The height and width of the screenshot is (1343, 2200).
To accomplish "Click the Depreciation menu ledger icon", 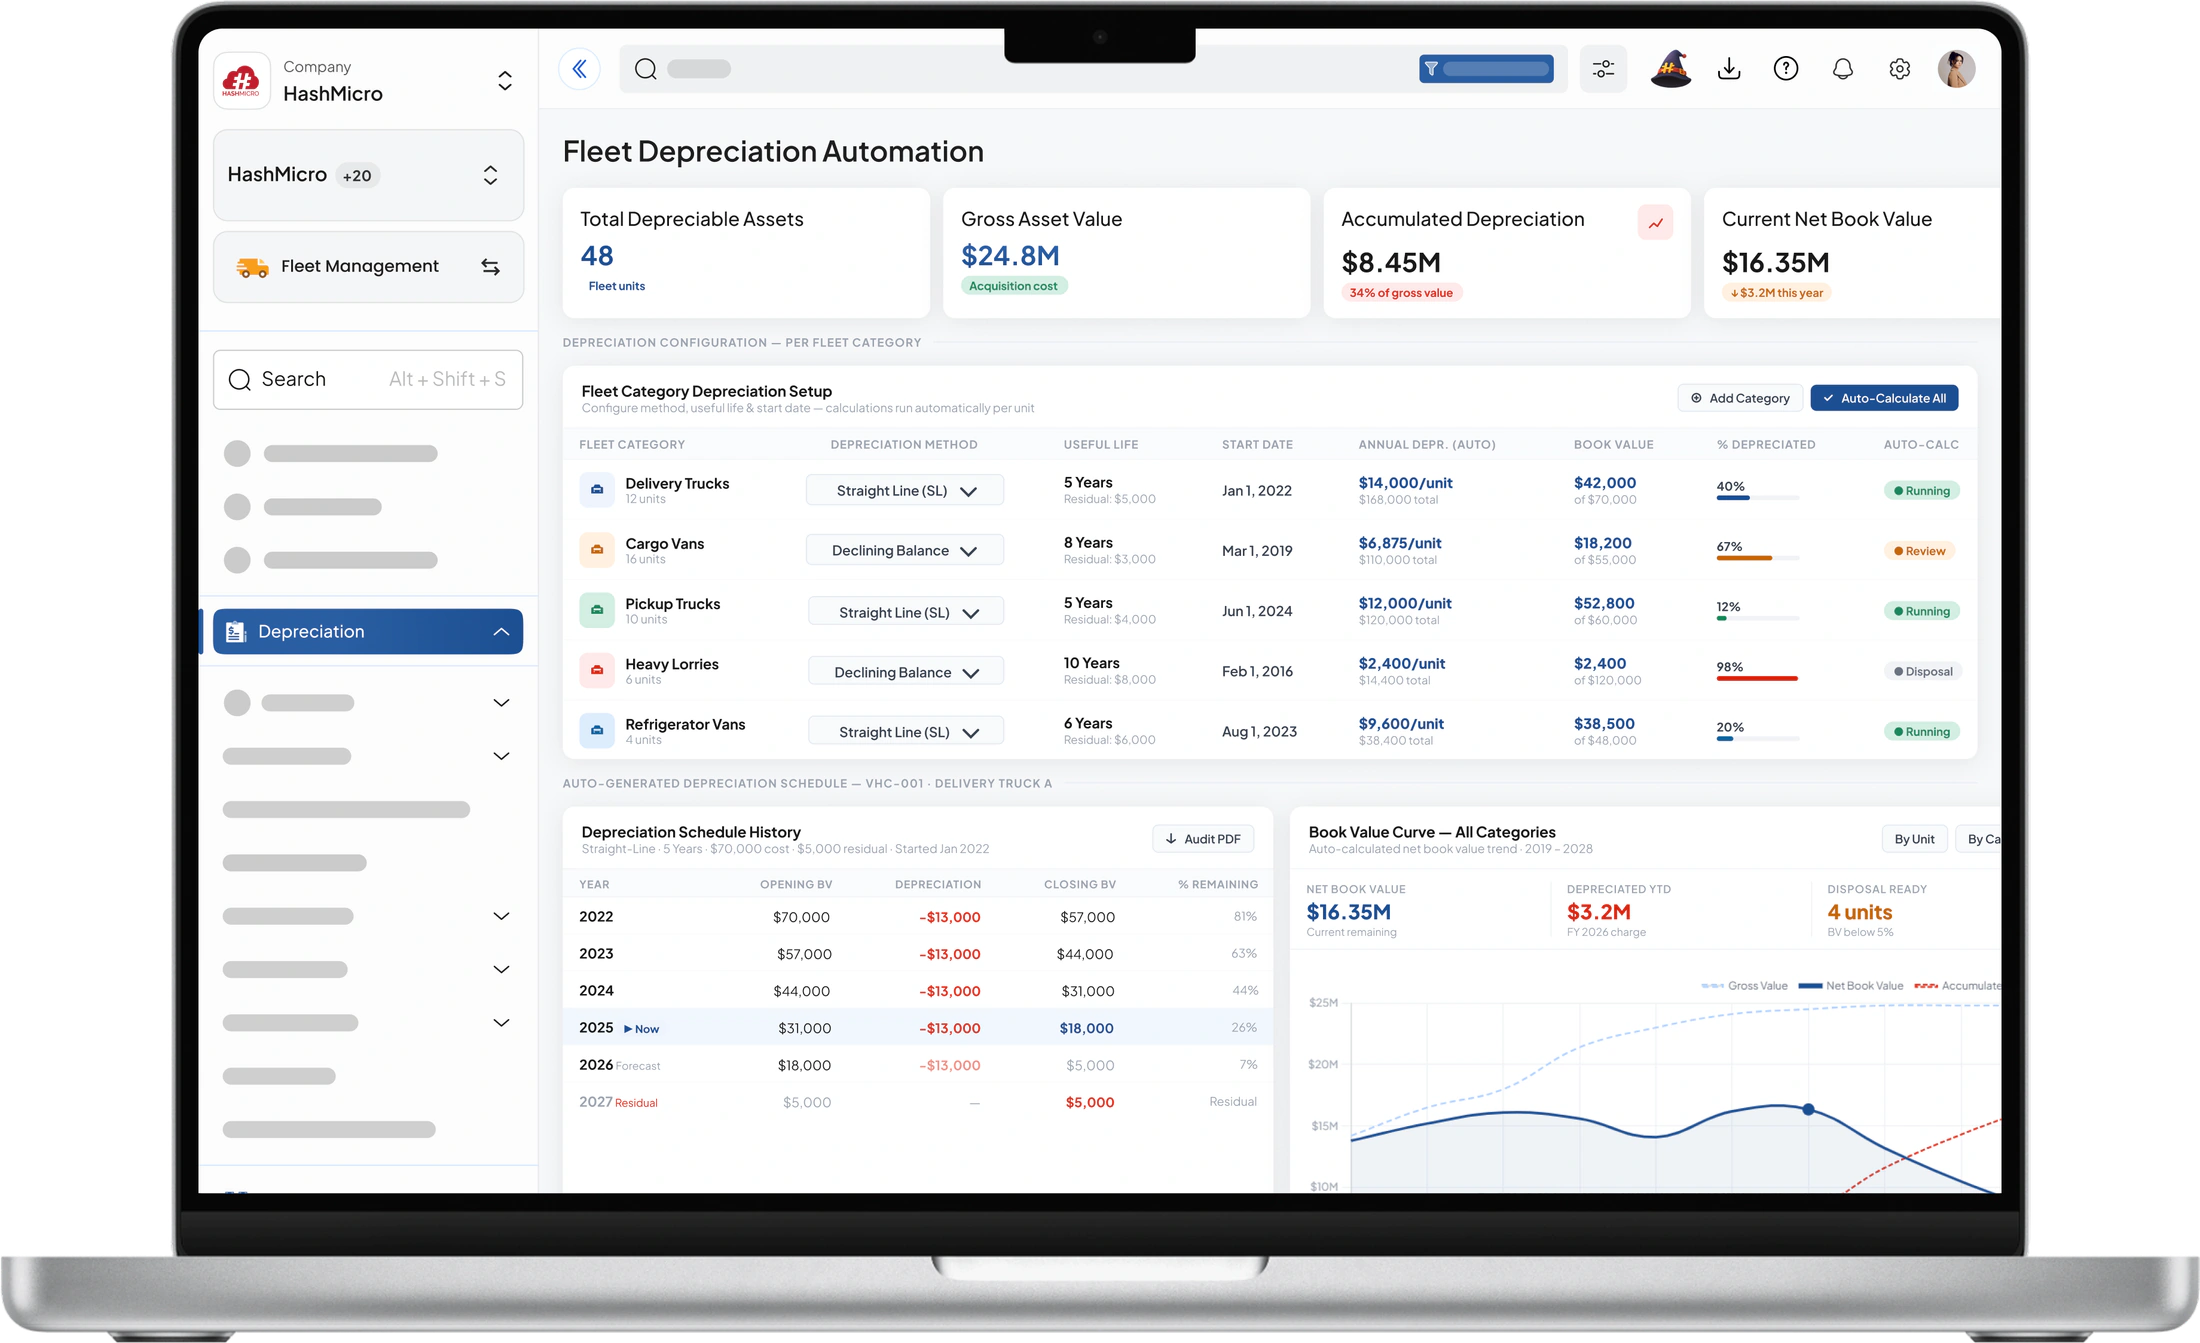I will (236, 632).
